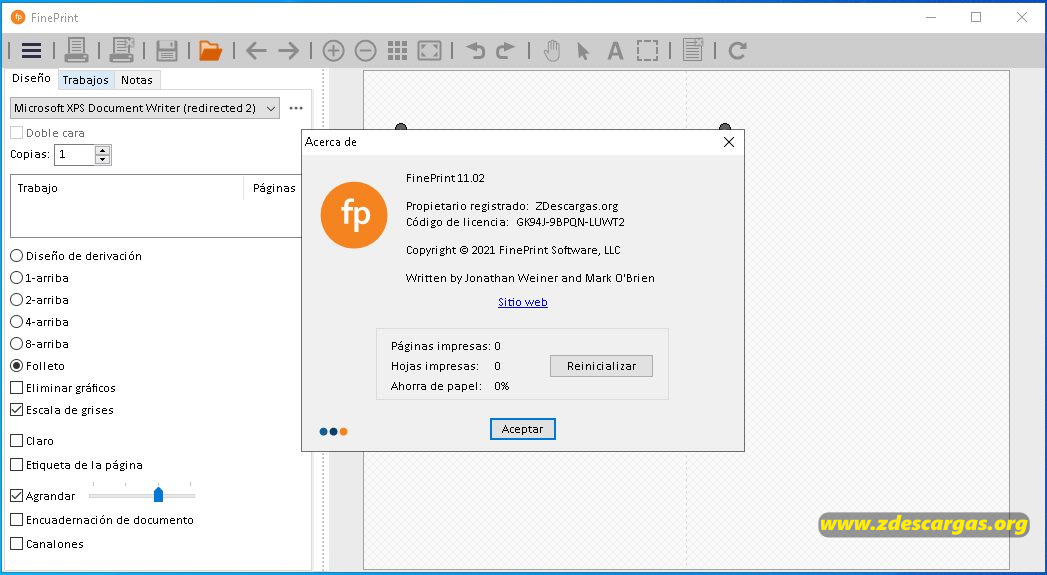The image size is (1047, 575).
Task: Click the Páginas column header
Action: pos(274,188)
